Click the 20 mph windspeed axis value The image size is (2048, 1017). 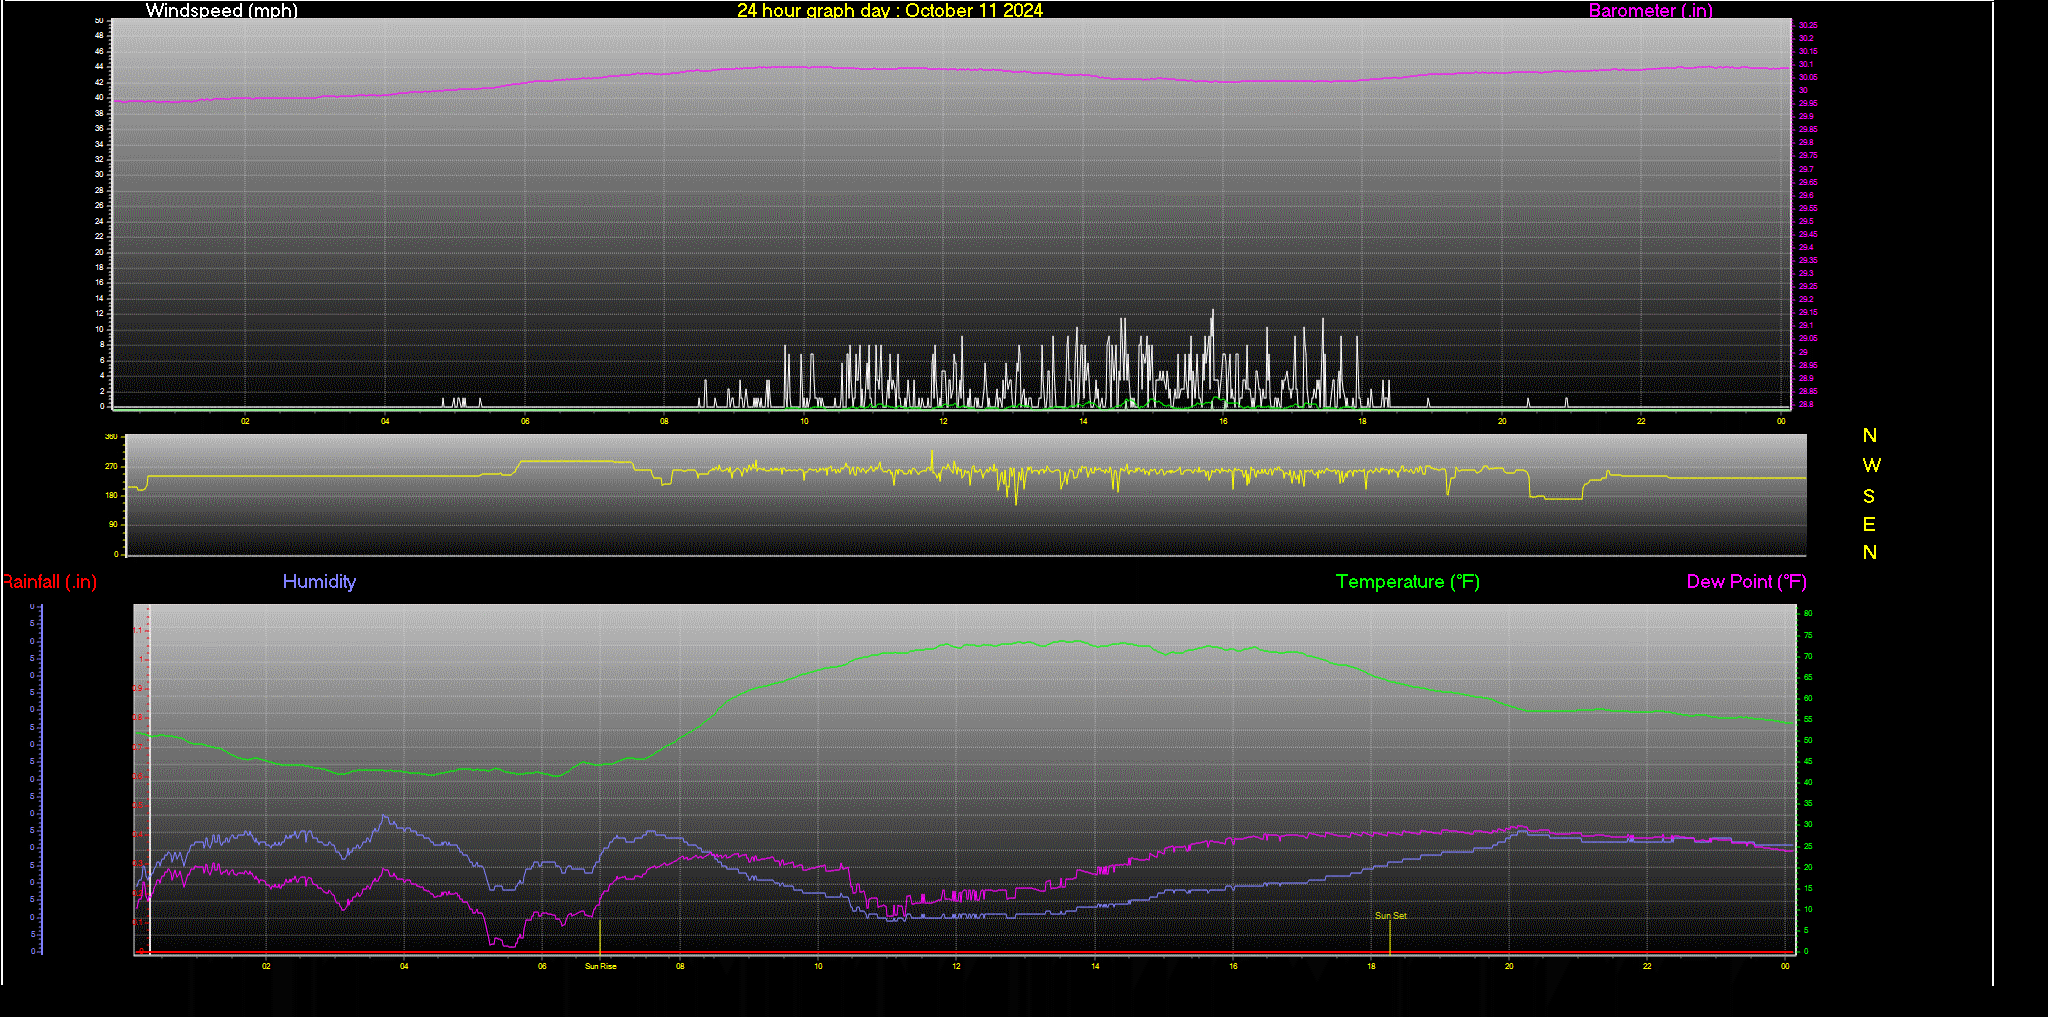[99, 252]
